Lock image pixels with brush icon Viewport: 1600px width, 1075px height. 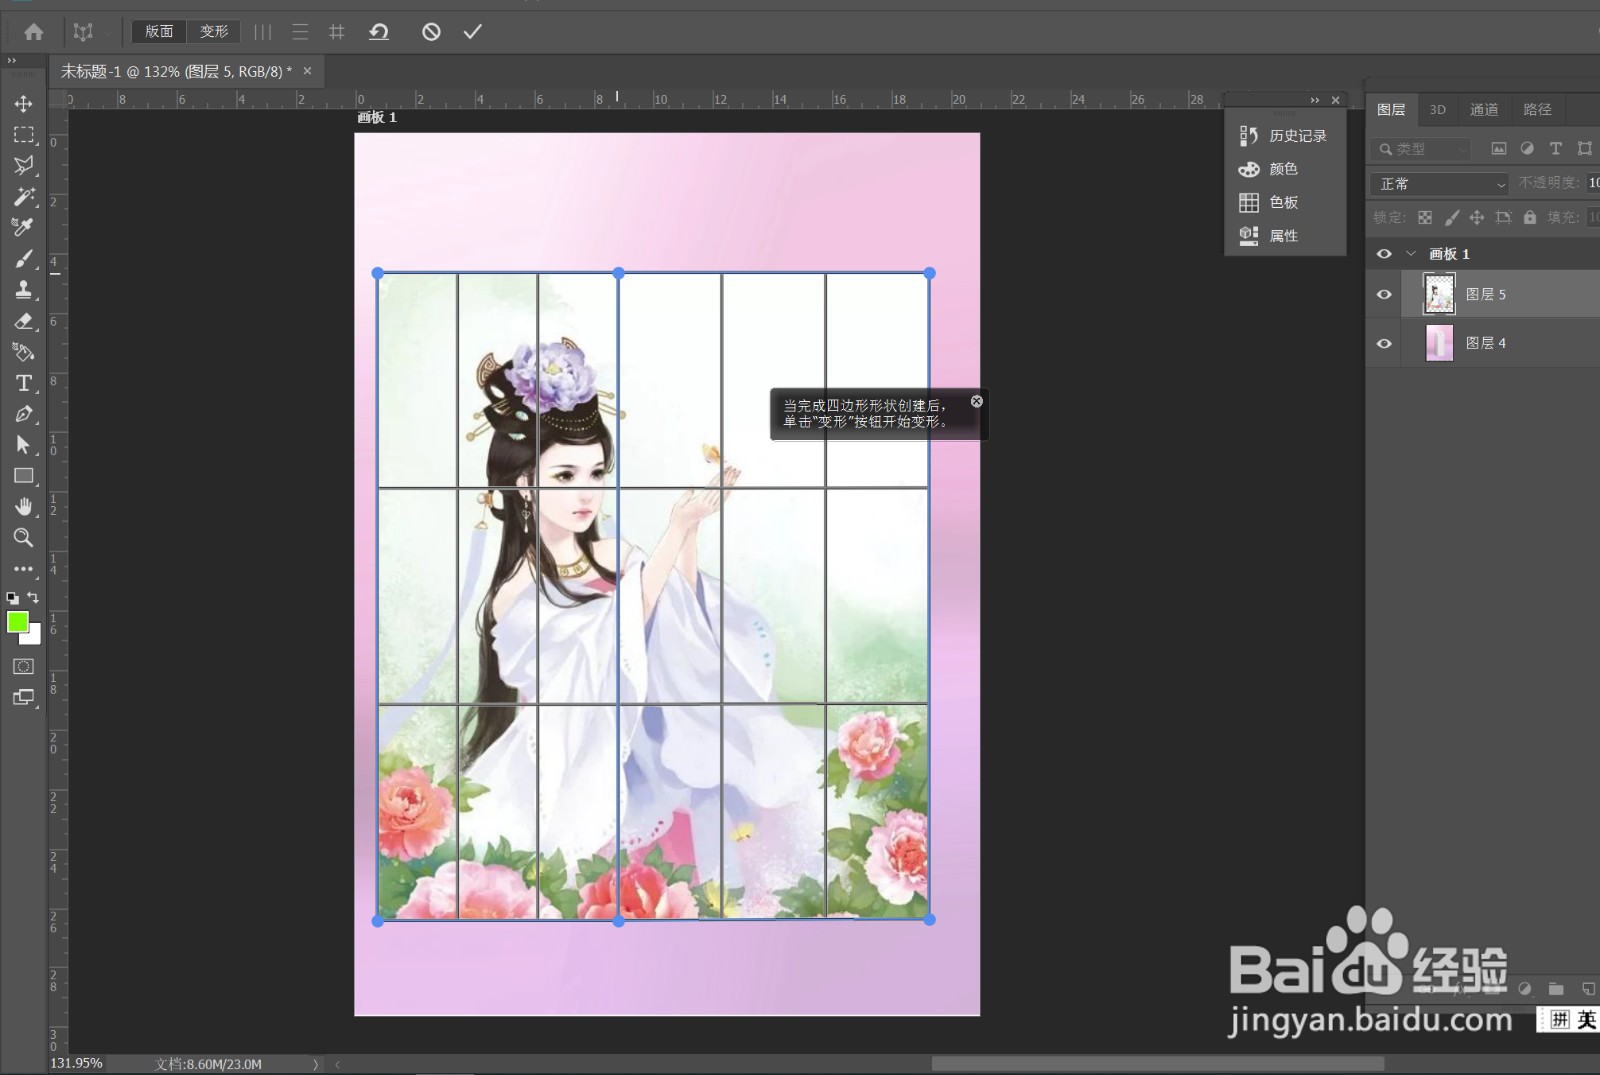tap(1451, 217)
